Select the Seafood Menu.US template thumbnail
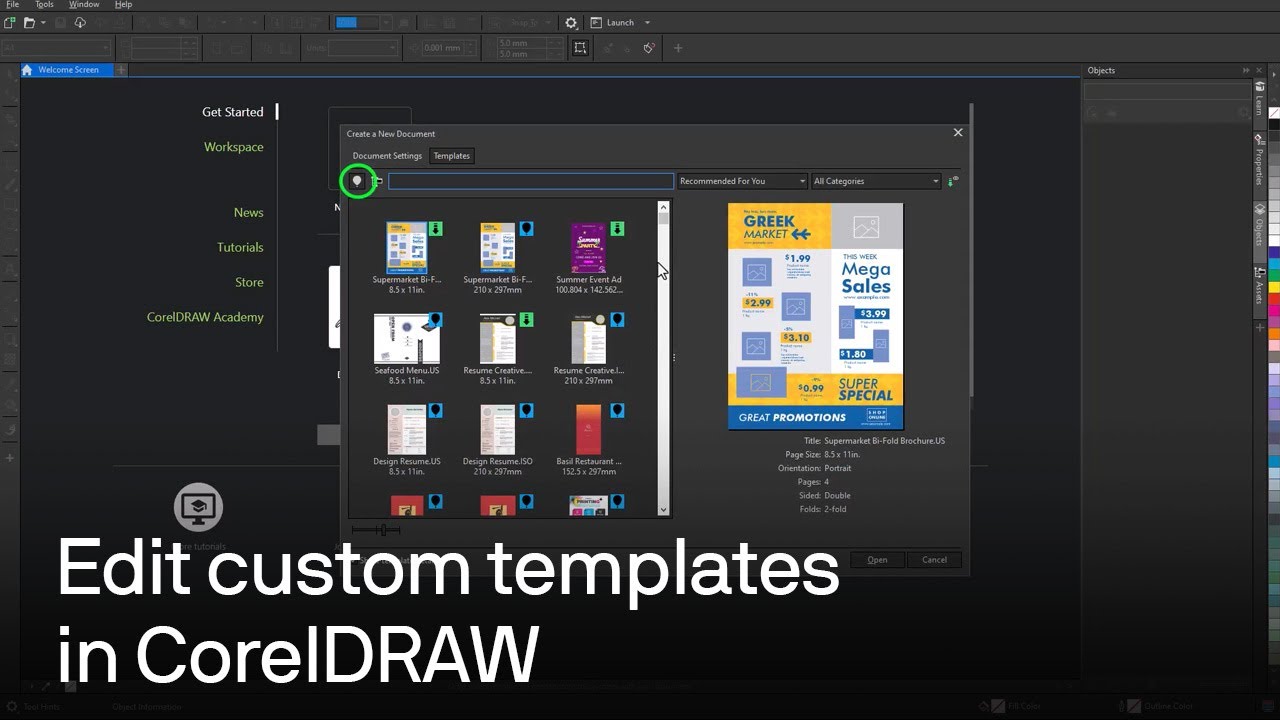The image size is (1280, 720). point(407,339)
